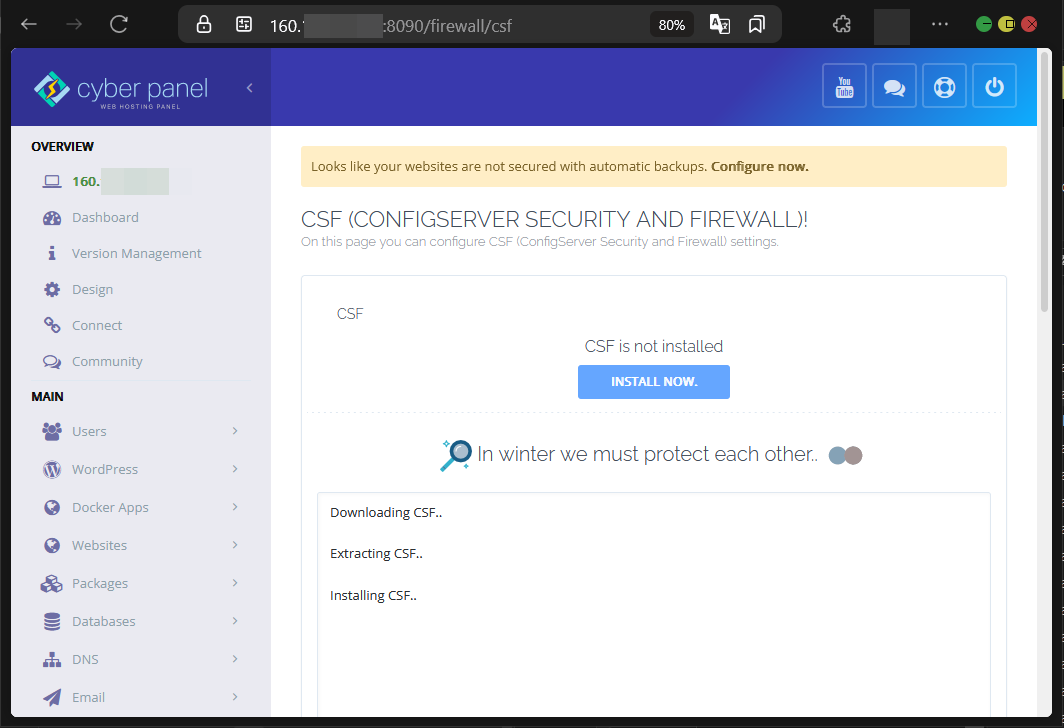The height and width of the screenshot is (728, 1064).
Task: Open the WordPress sidebar label
Action: [104, 469]
